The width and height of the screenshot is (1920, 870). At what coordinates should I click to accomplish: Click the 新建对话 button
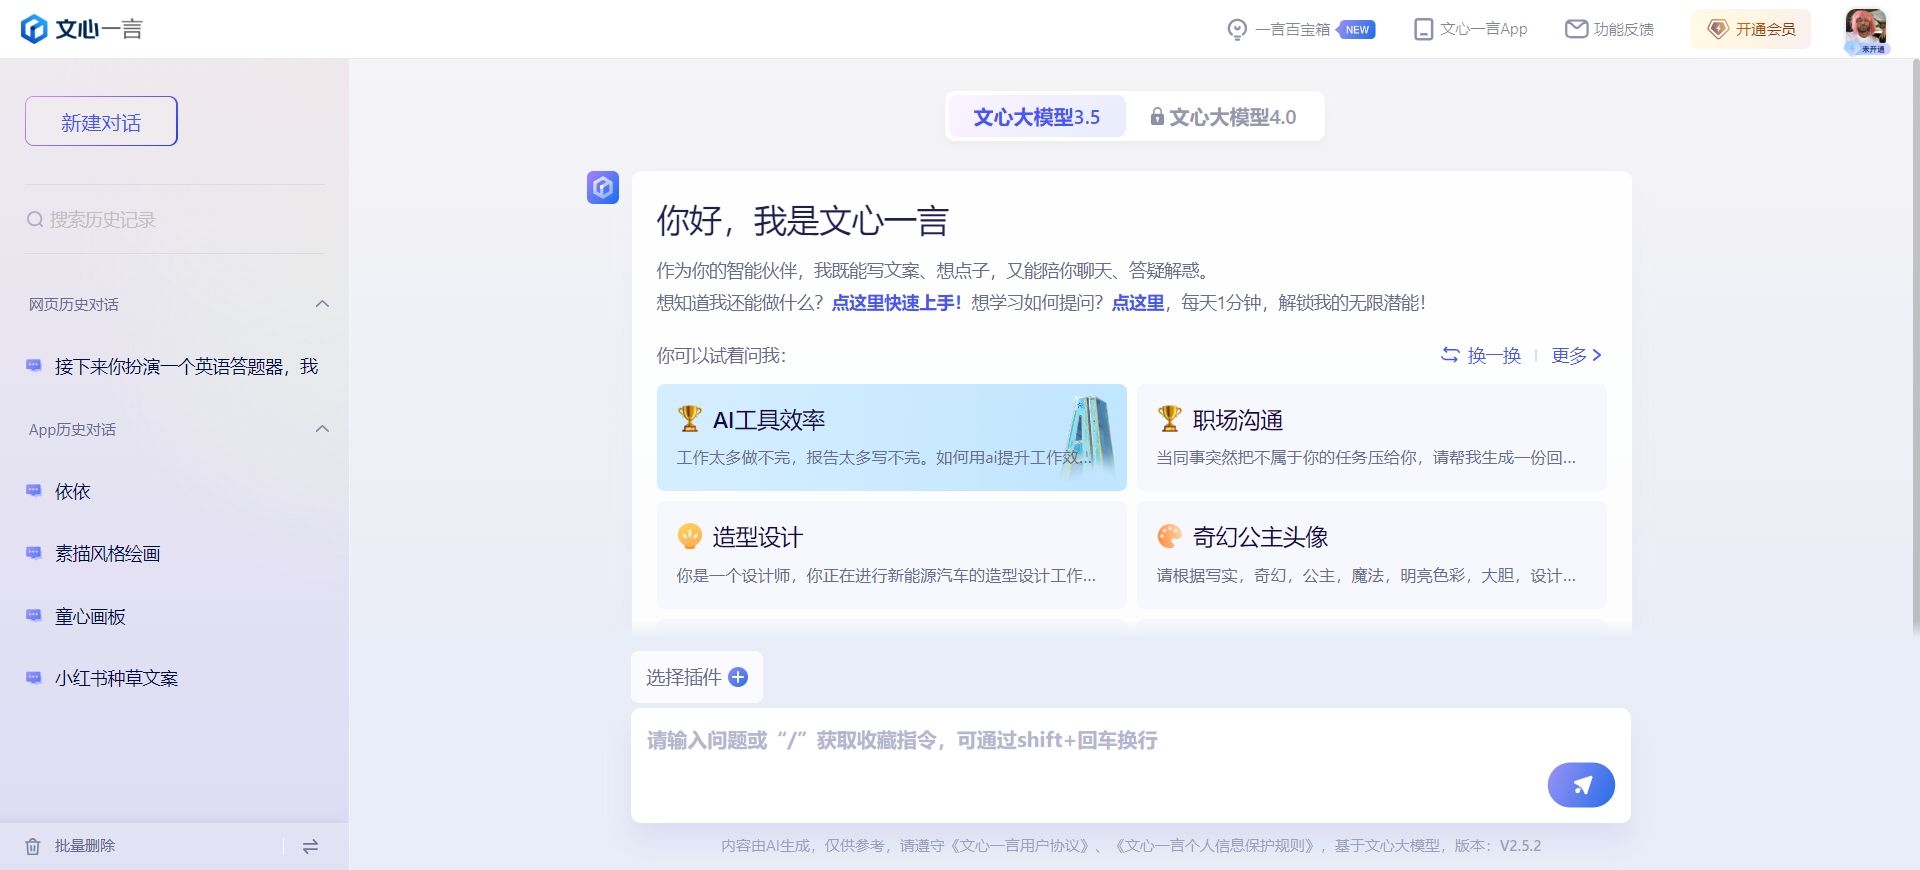pyautogui.click(x=101, y=121)
